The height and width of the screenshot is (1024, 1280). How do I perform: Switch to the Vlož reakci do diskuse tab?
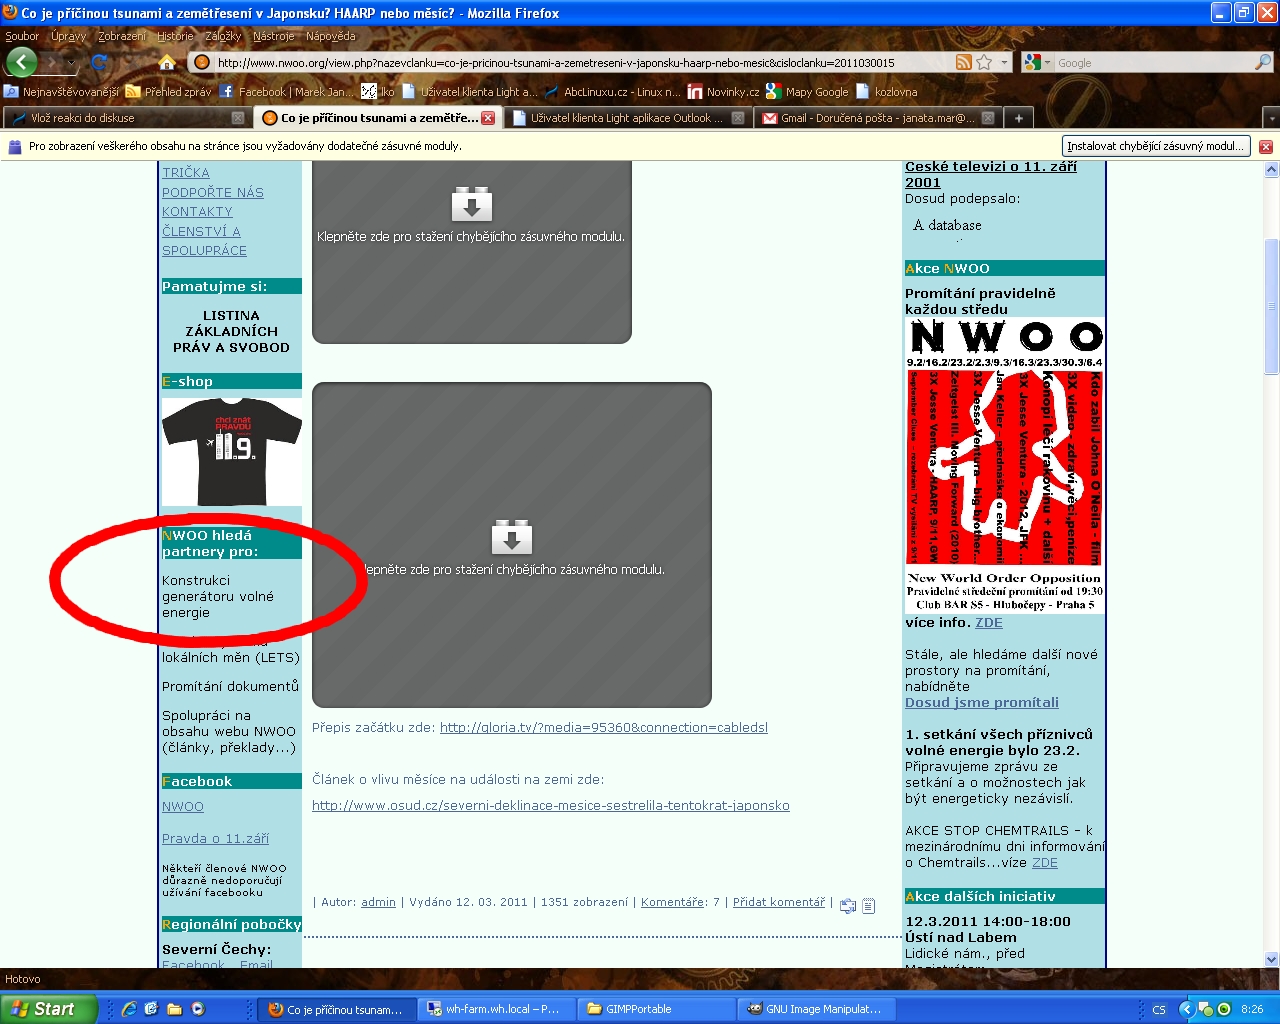tap(127, 118)
